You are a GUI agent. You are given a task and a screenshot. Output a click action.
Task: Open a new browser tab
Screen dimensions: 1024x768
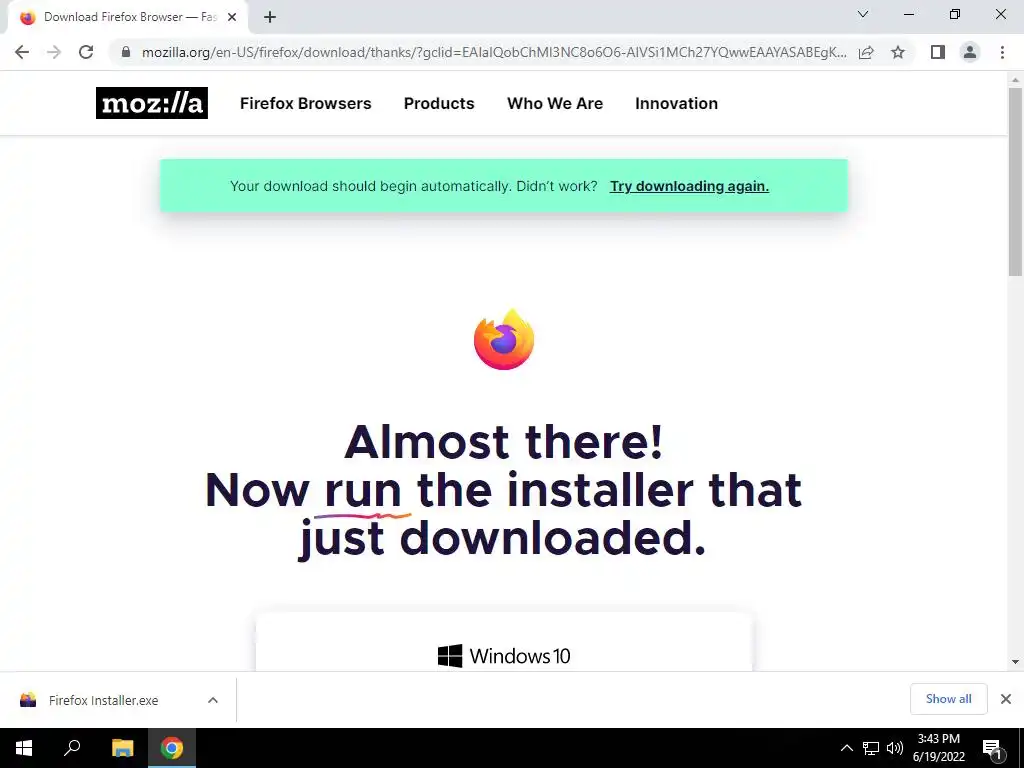[270, 18]
